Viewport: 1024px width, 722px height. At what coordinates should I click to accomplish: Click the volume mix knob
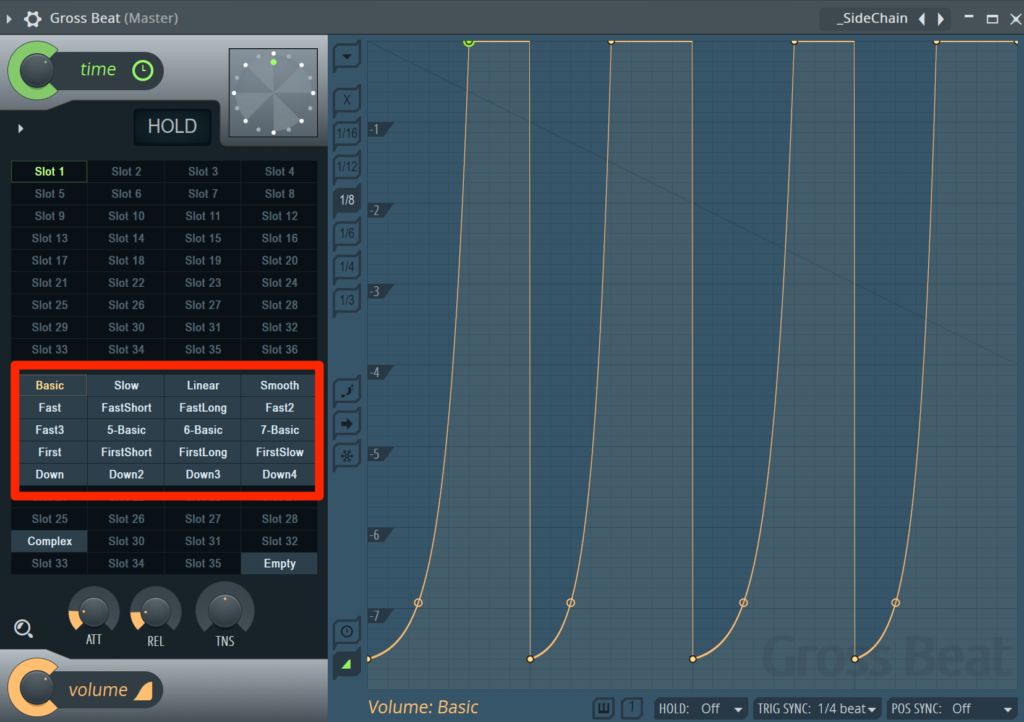(35, 689)
